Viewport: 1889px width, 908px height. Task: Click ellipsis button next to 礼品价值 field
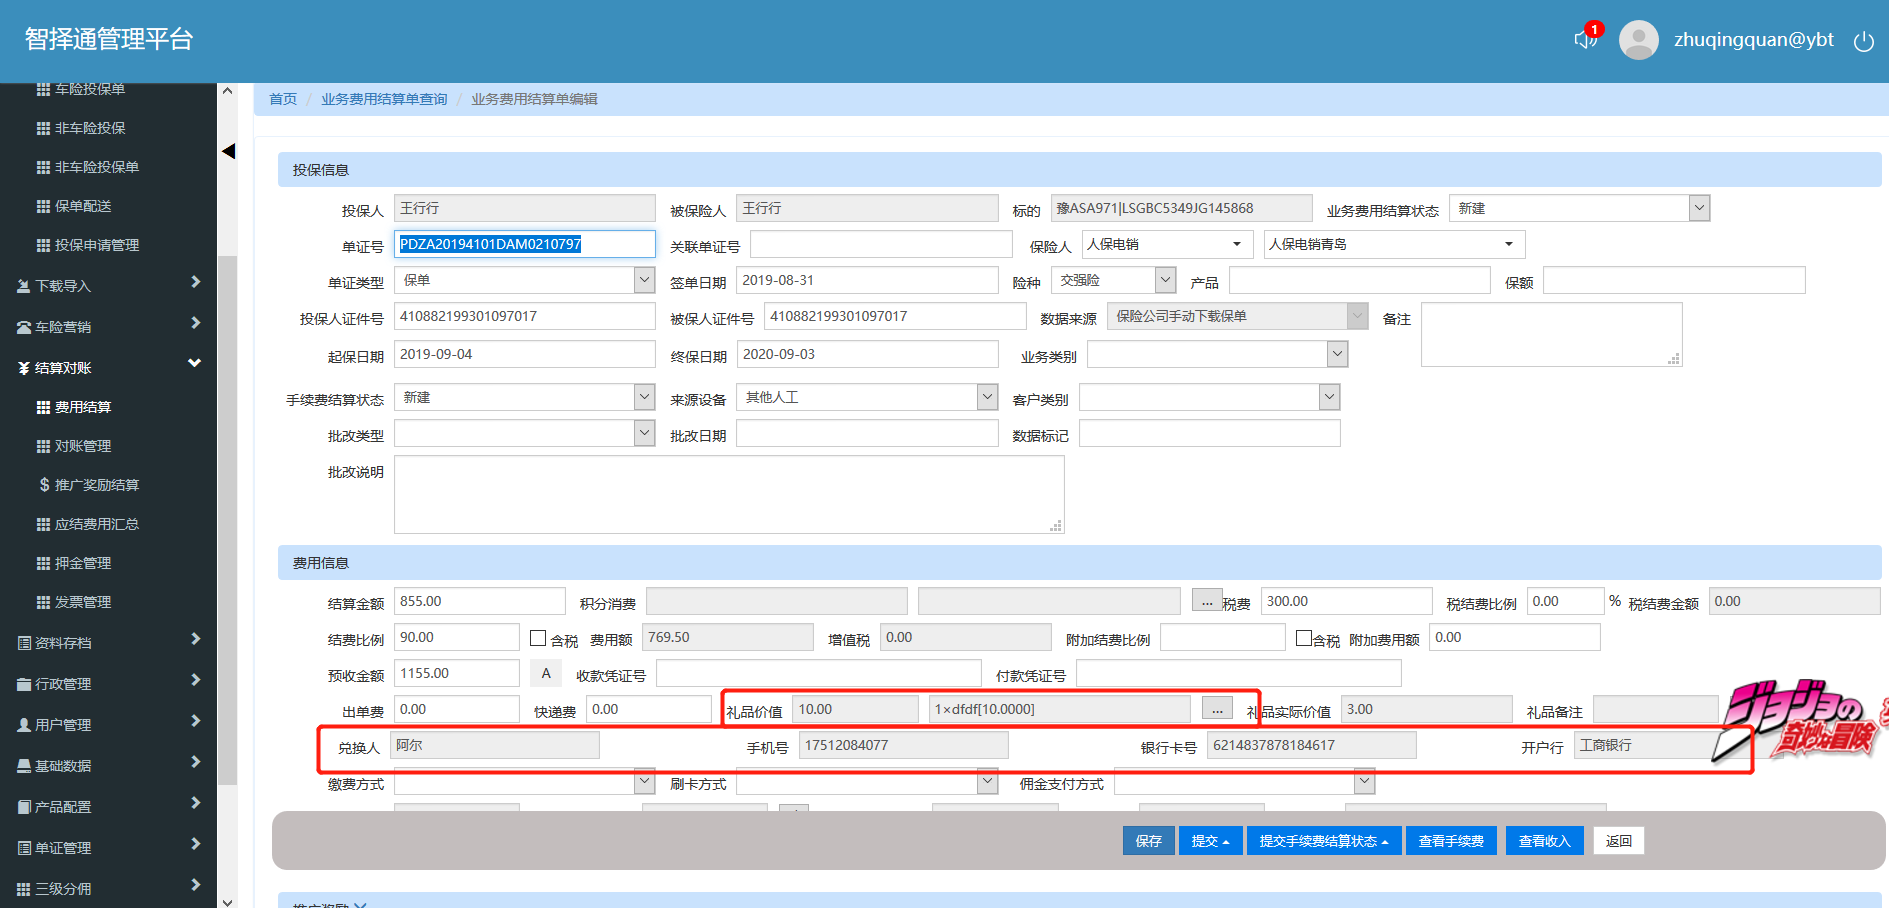1216,709
